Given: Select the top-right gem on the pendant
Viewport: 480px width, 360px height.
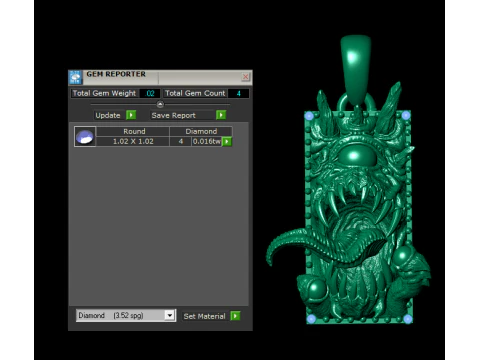Looking at the screenshot, I should pyautogui.click(x=406, y=115).
